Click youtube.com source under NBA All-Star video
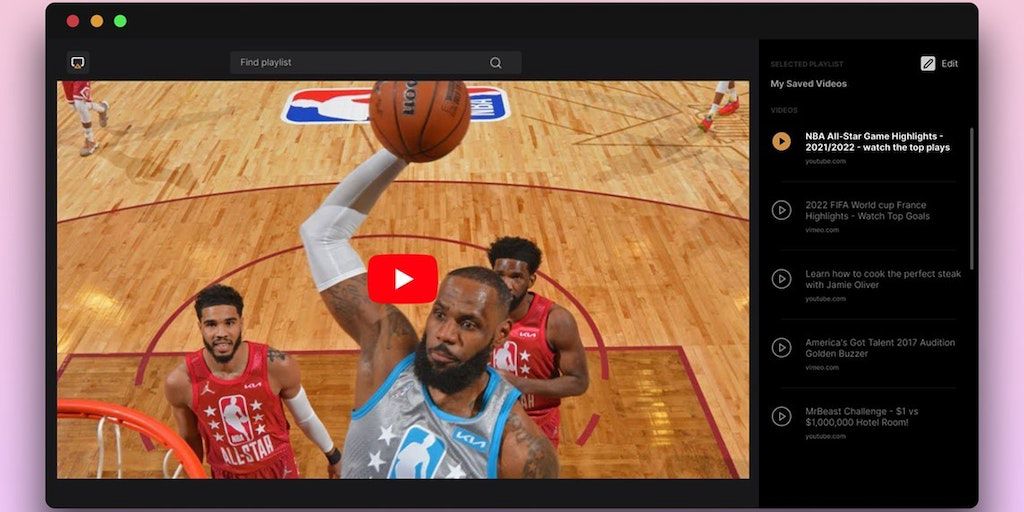The image size is (1024, 512). [825, 161]
